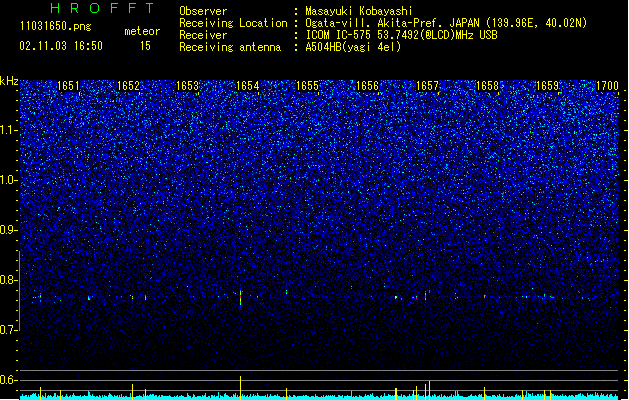The image size is (629, 400).
Task: Click the 'Receiving antenna' label
Action: click(x=230, y=47)
